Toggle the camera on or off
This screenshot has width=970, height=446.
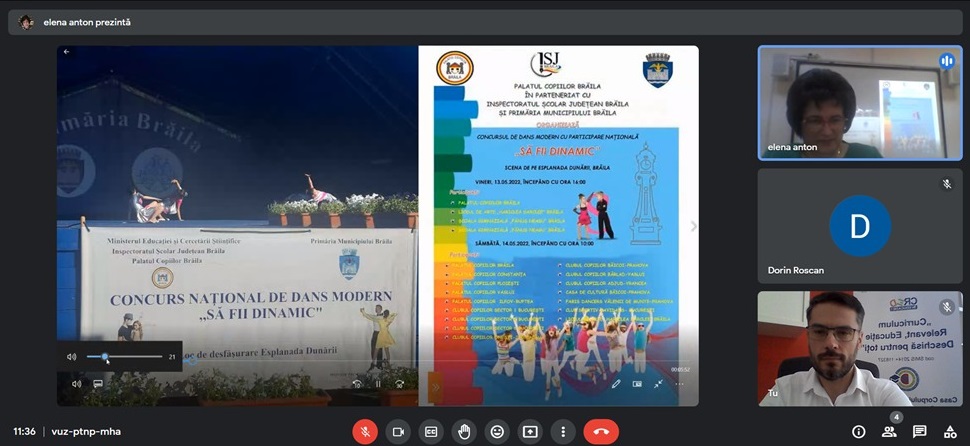(x=399, y=431)
